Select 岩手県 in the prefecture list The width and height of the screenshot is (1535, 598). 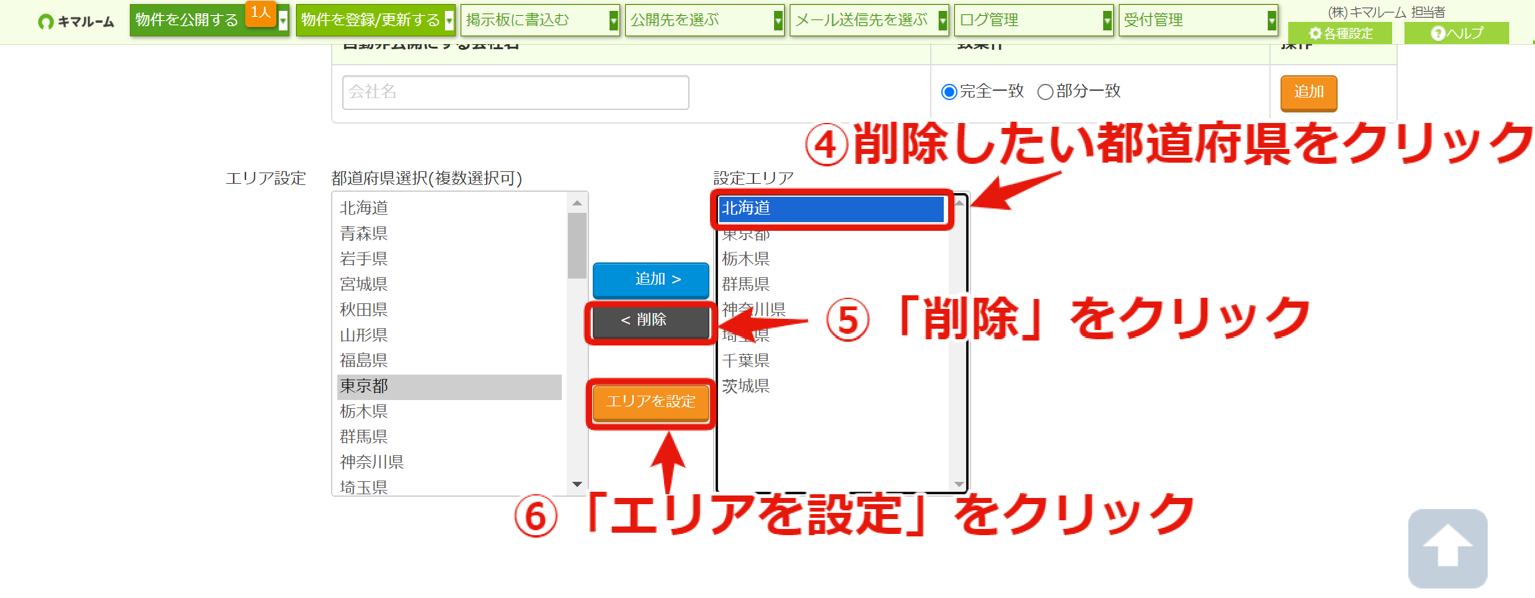tap(449, 259)
